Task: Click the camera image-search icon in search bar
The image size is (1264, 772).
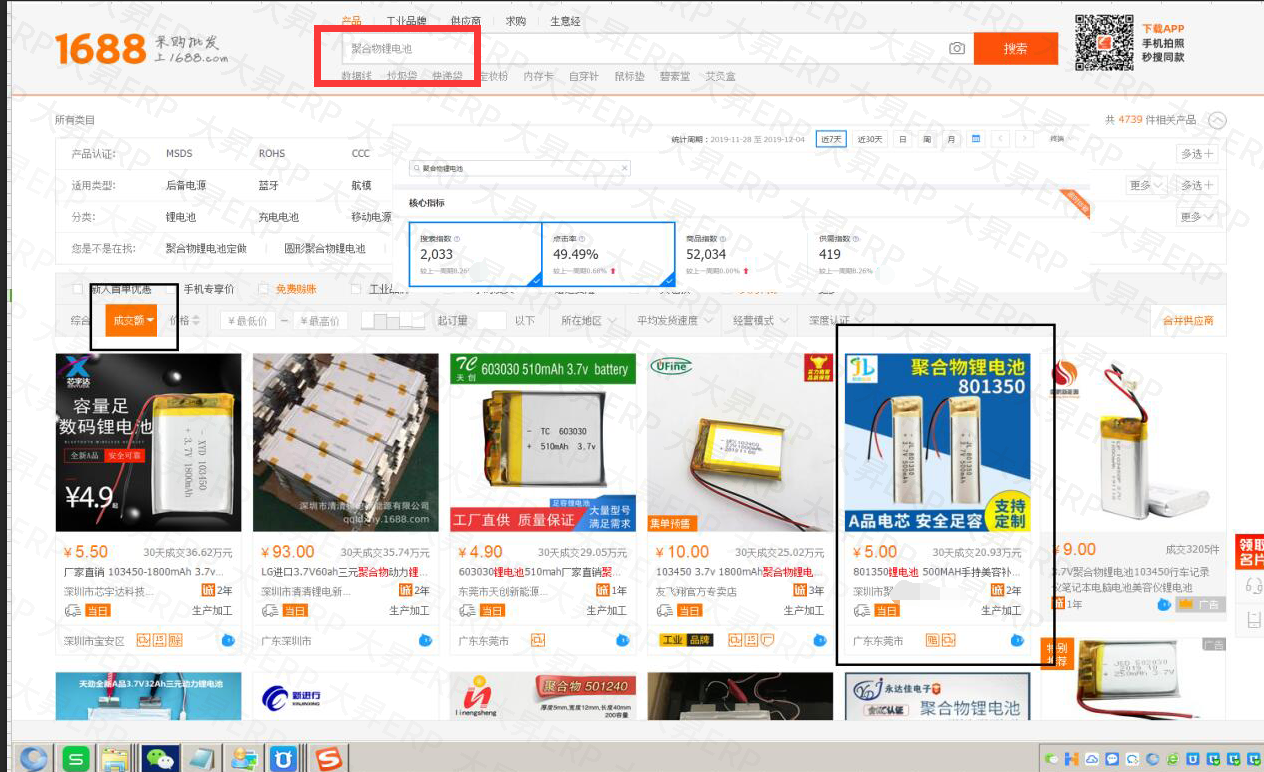Action: [957, 48]
